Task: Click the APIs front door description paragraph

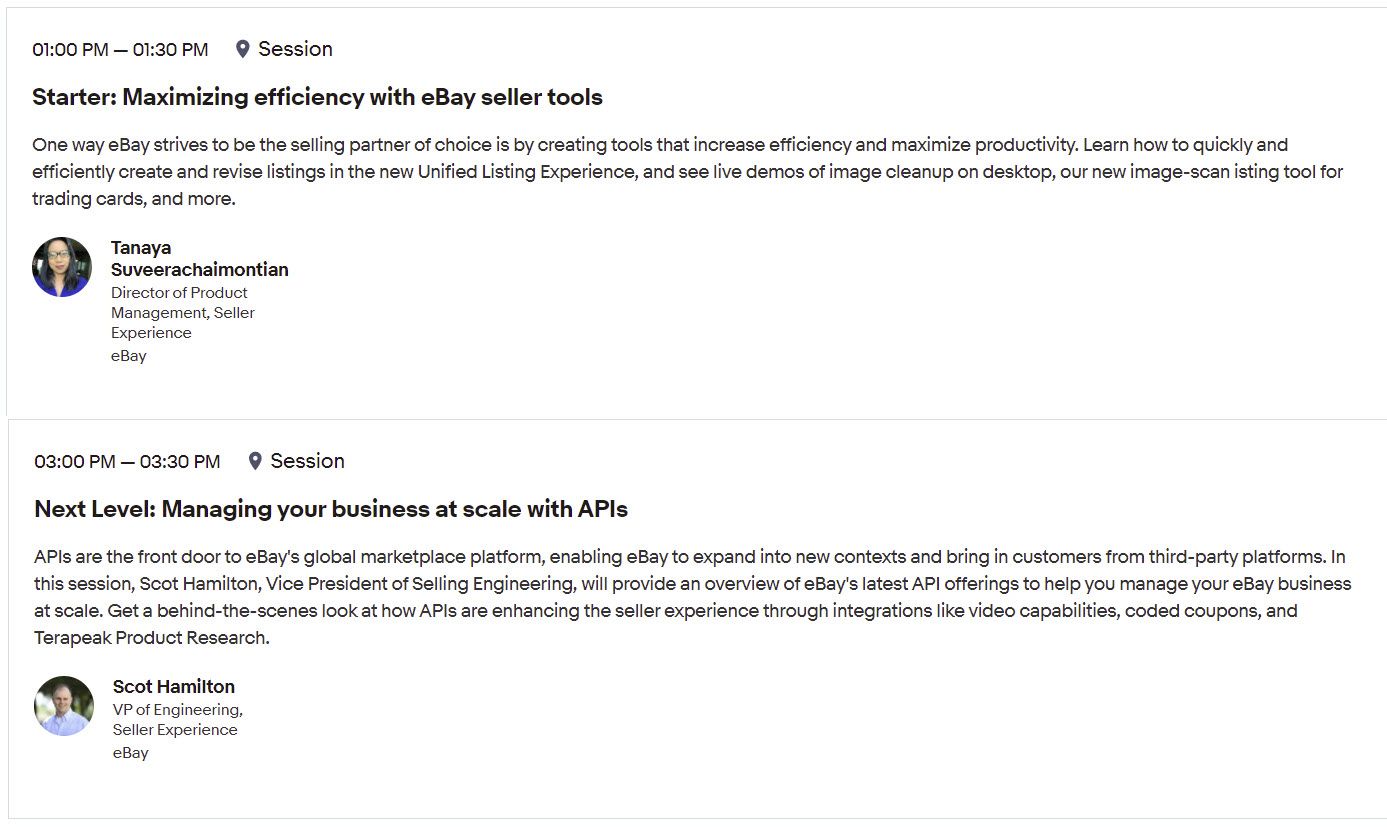Action: click(693, 597)
